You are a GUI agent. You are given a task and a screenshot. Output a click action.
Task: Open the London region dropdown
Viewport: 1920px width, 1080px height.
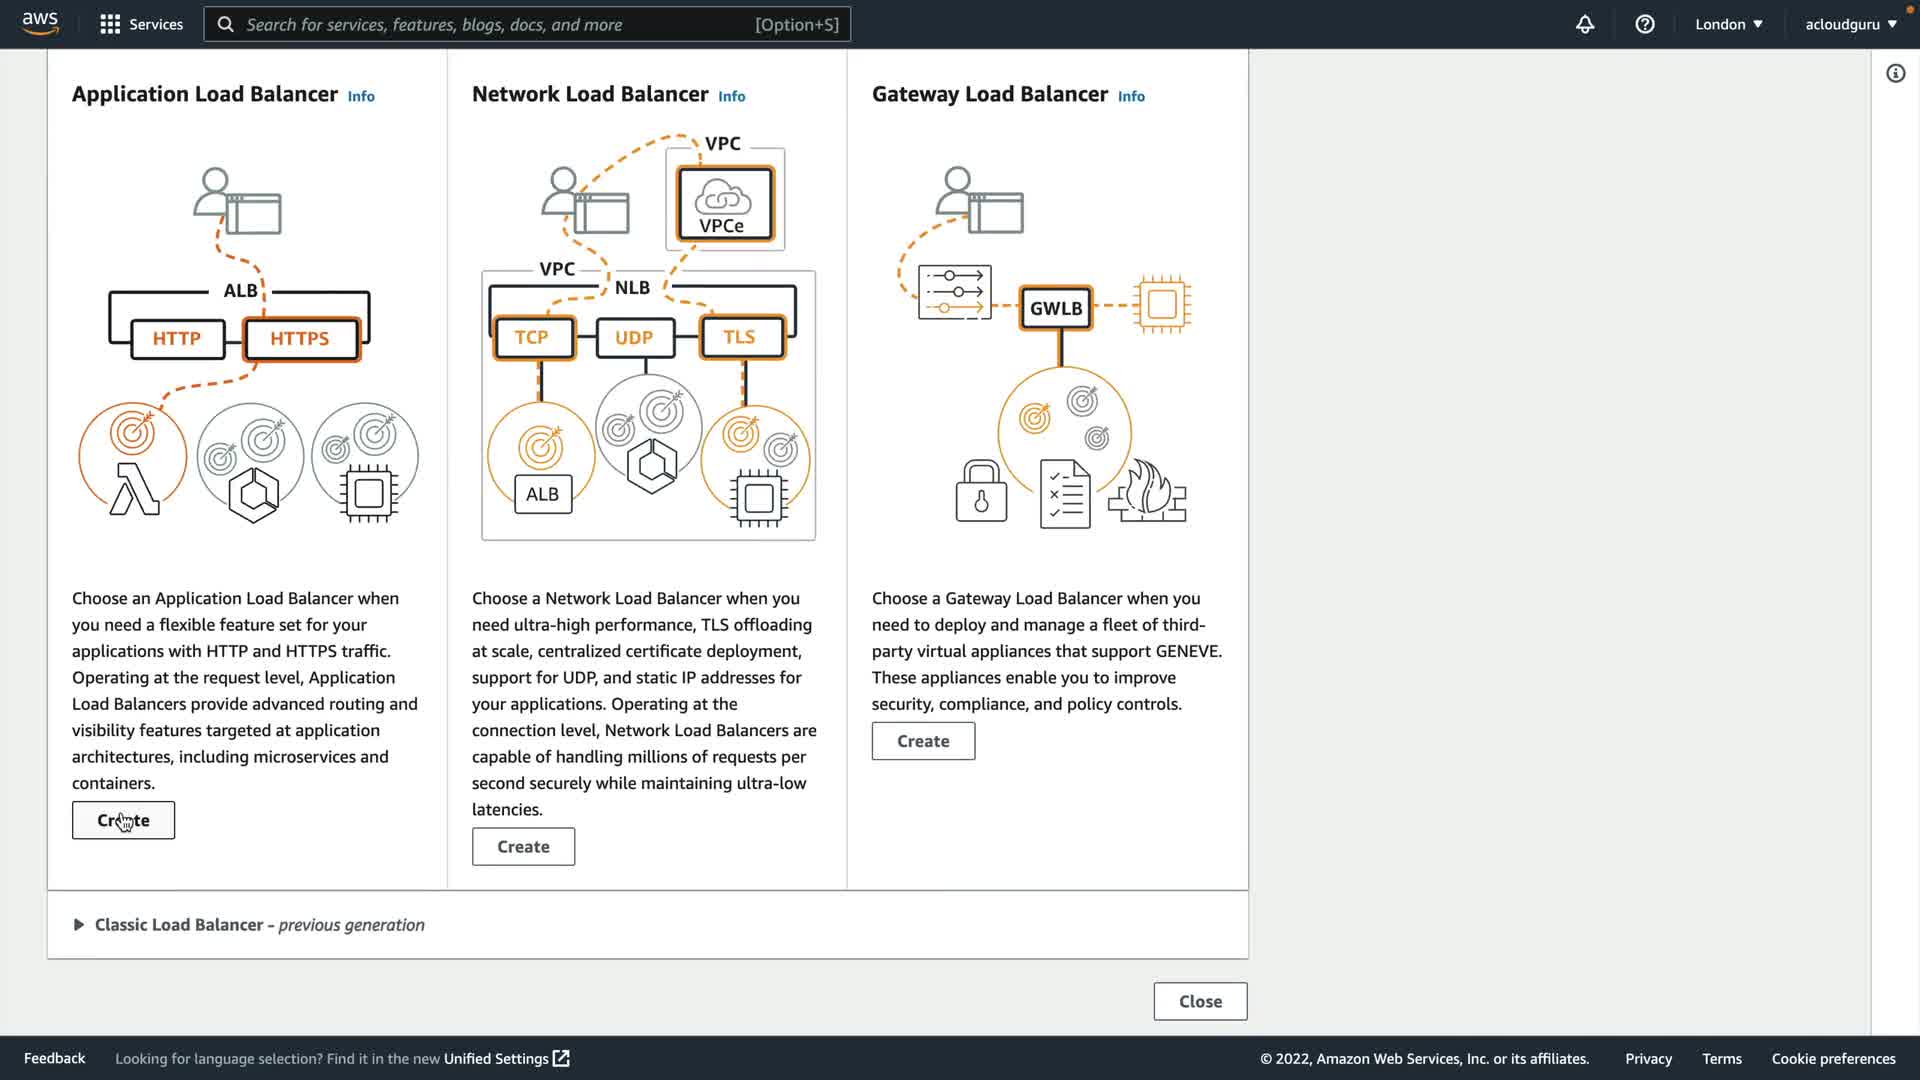tap(1728, 24)
